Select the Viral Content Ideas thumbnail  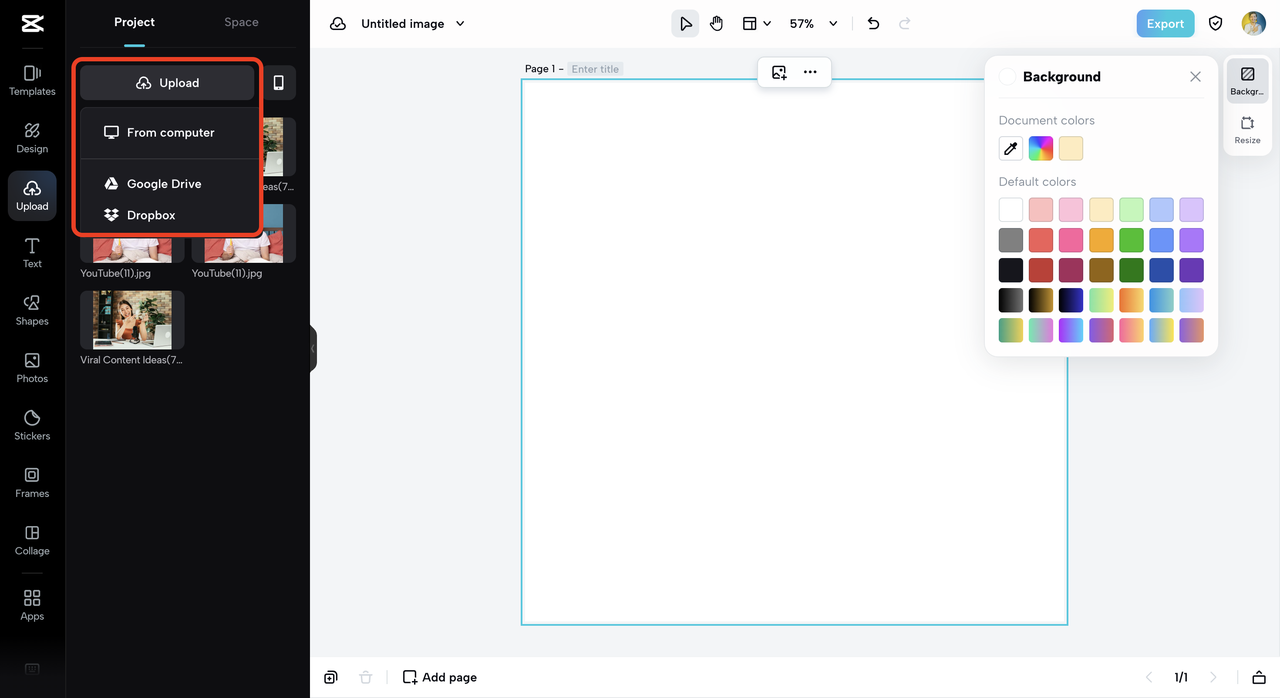[x=132, y=320]
